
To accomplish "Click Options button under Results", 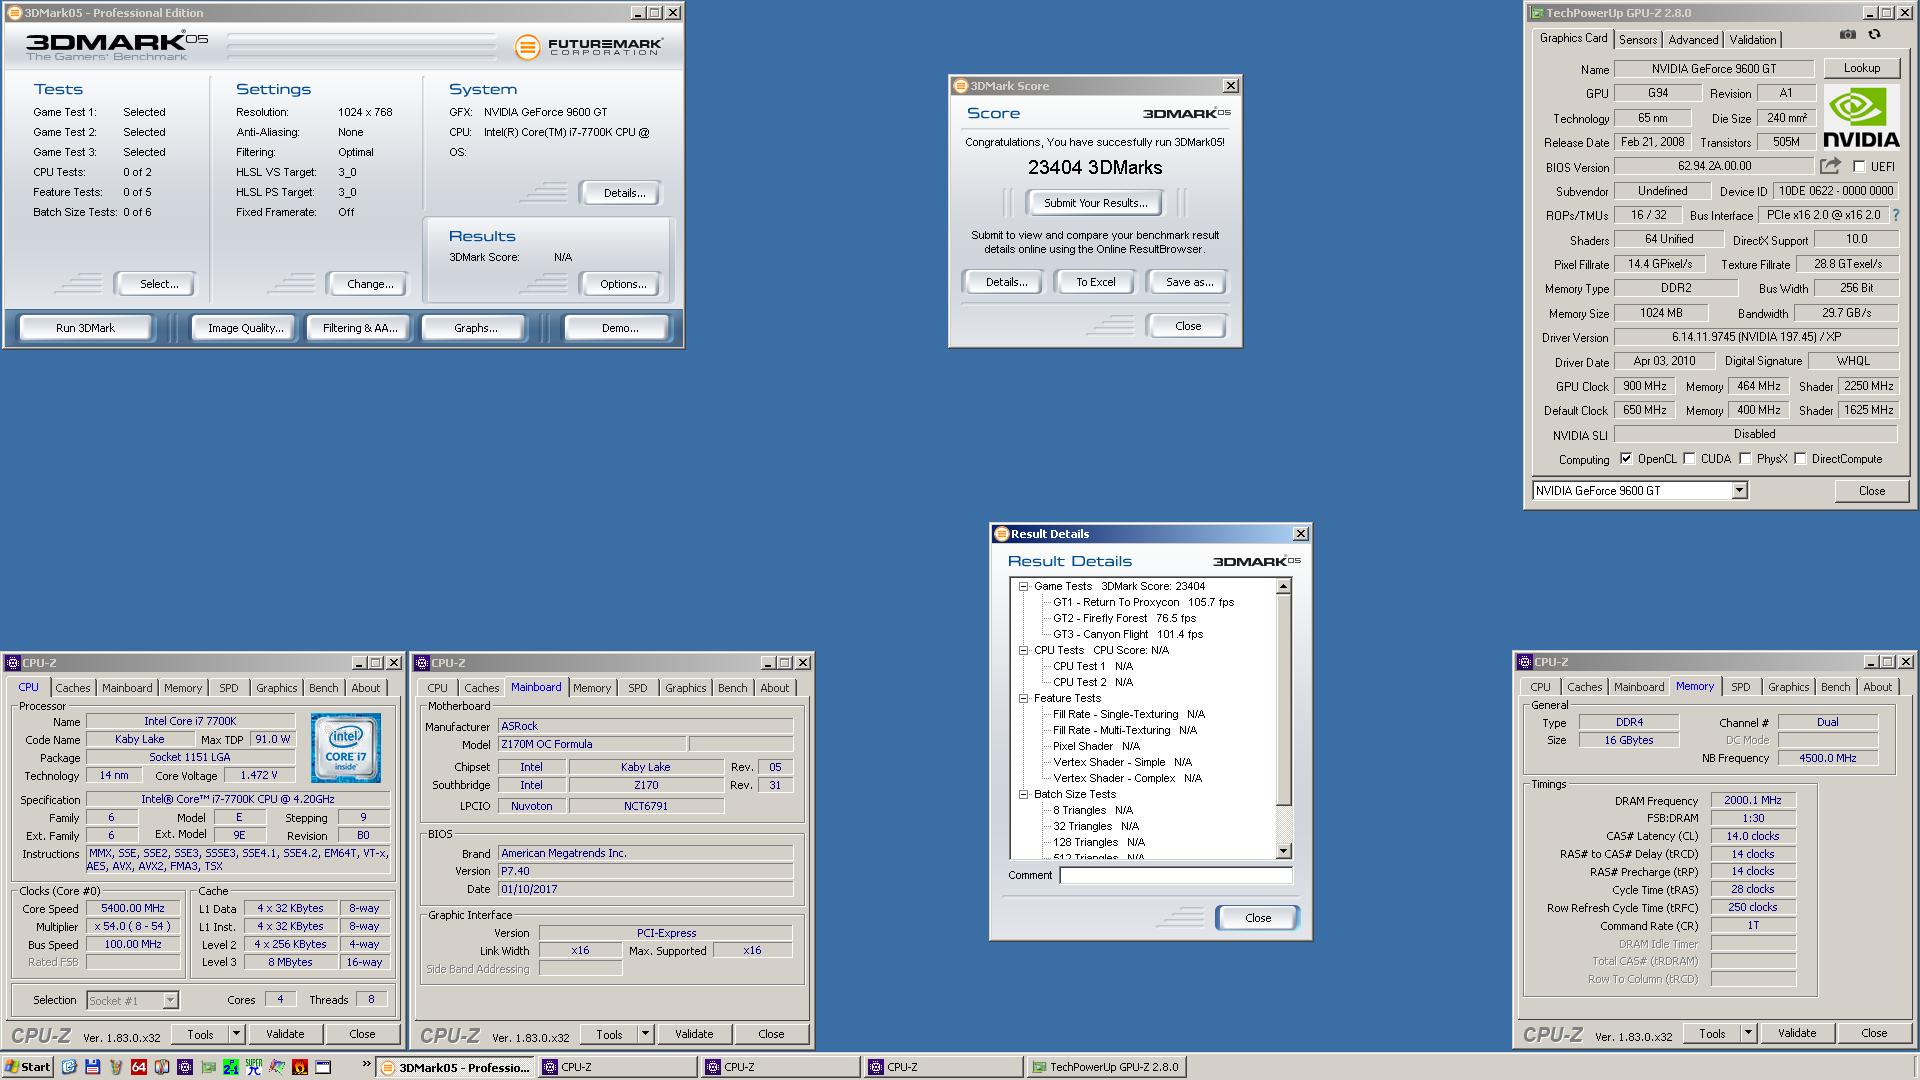I will [x=623, y=284].
